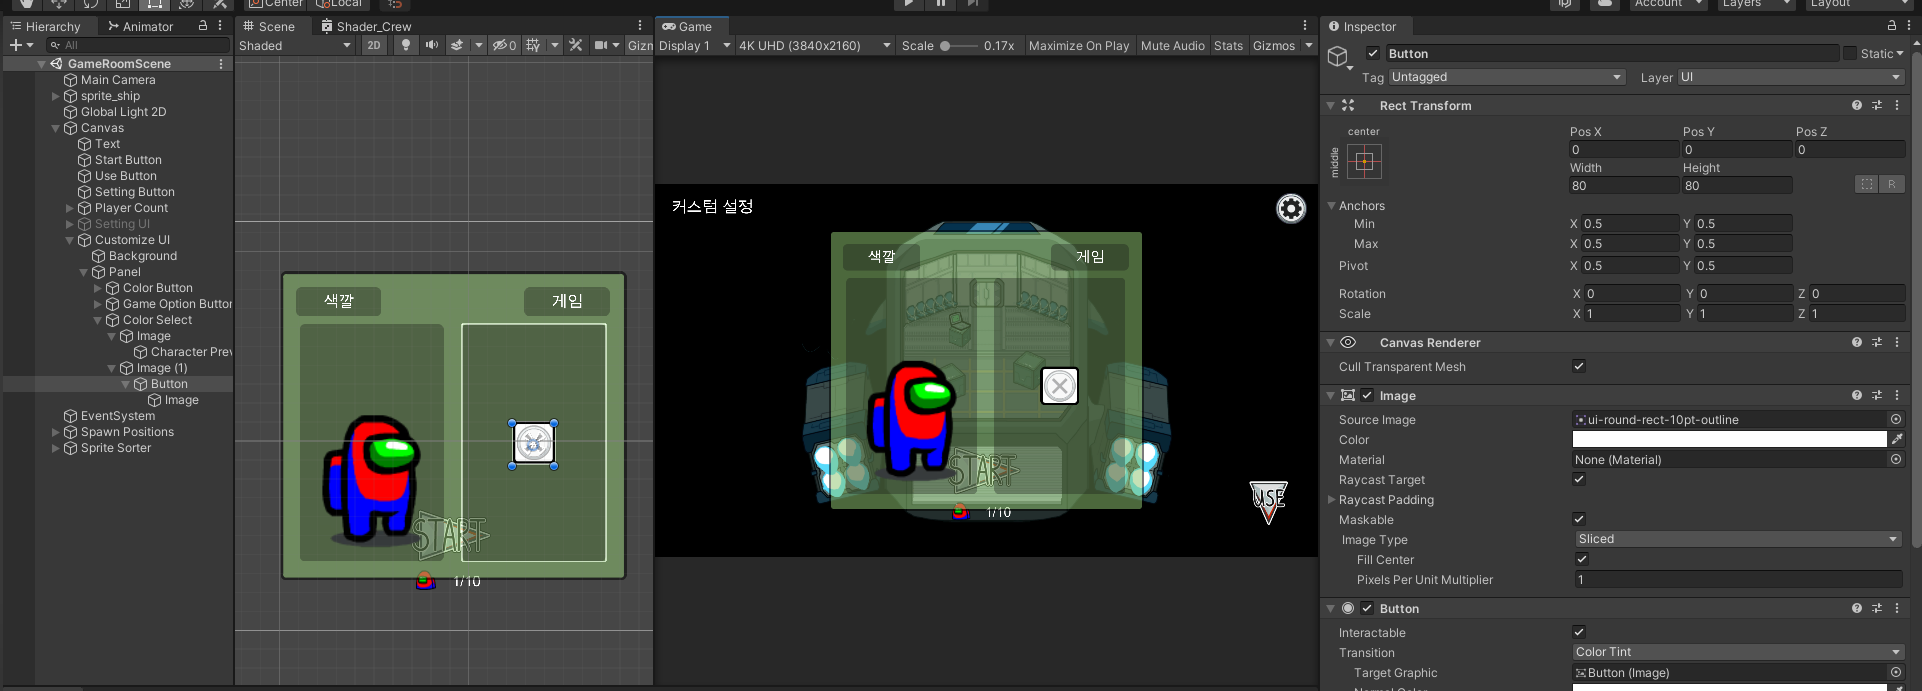Switch to the Shader_Crew tab
Viewport: 1922px width, 691px height.
coord(366,26)
